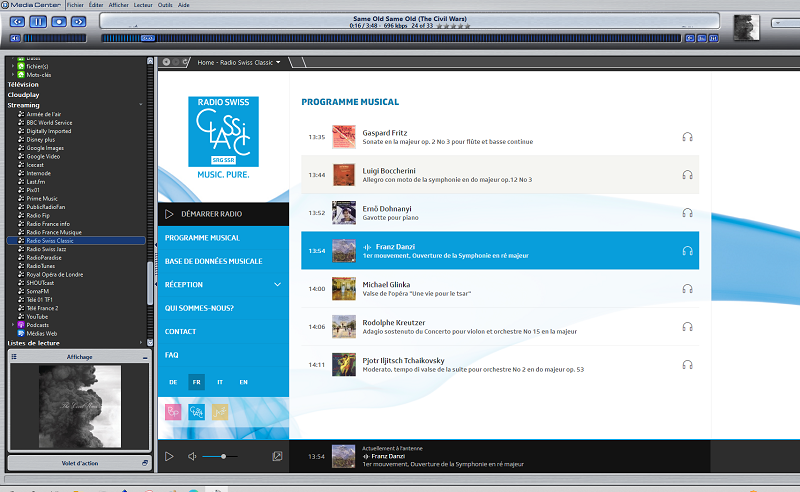Open the Radio Swiss Pop pink icon

173,411
